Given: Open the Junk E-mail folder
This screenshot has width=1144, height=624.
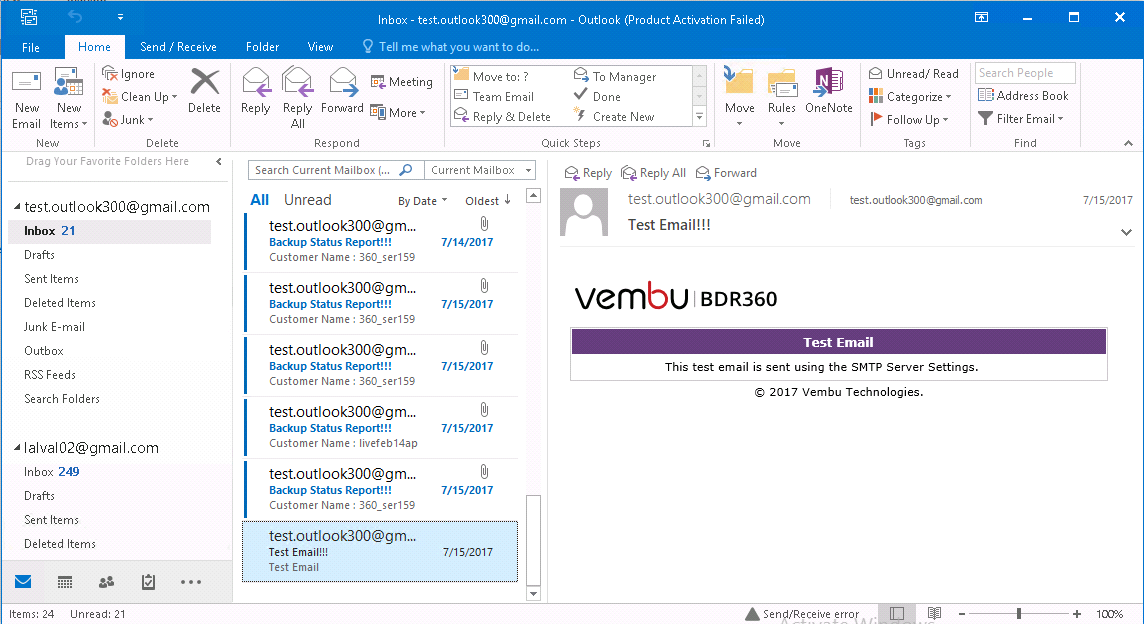Looking at the screenshot, I should [54, 327].
